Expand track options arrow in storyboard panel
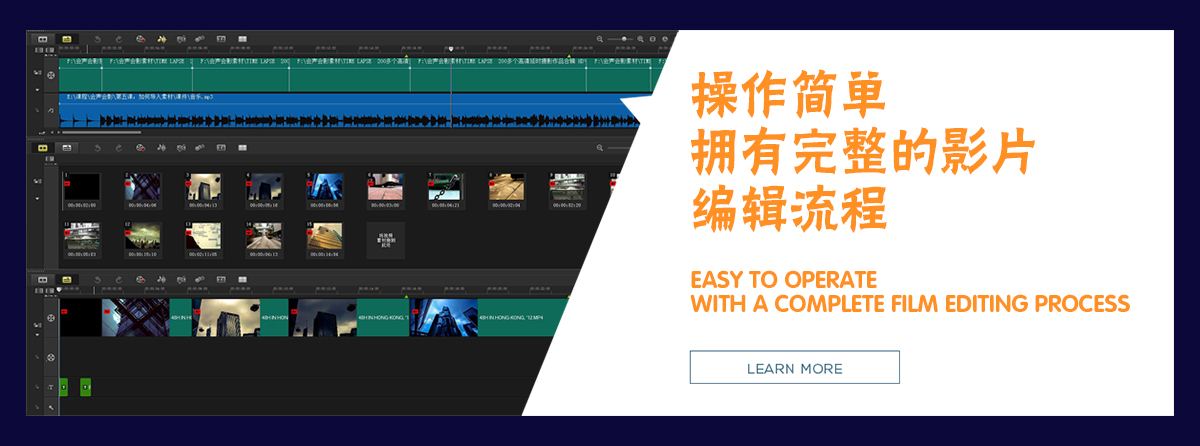This screenshot has width=1200, height=446. (38, 198)
